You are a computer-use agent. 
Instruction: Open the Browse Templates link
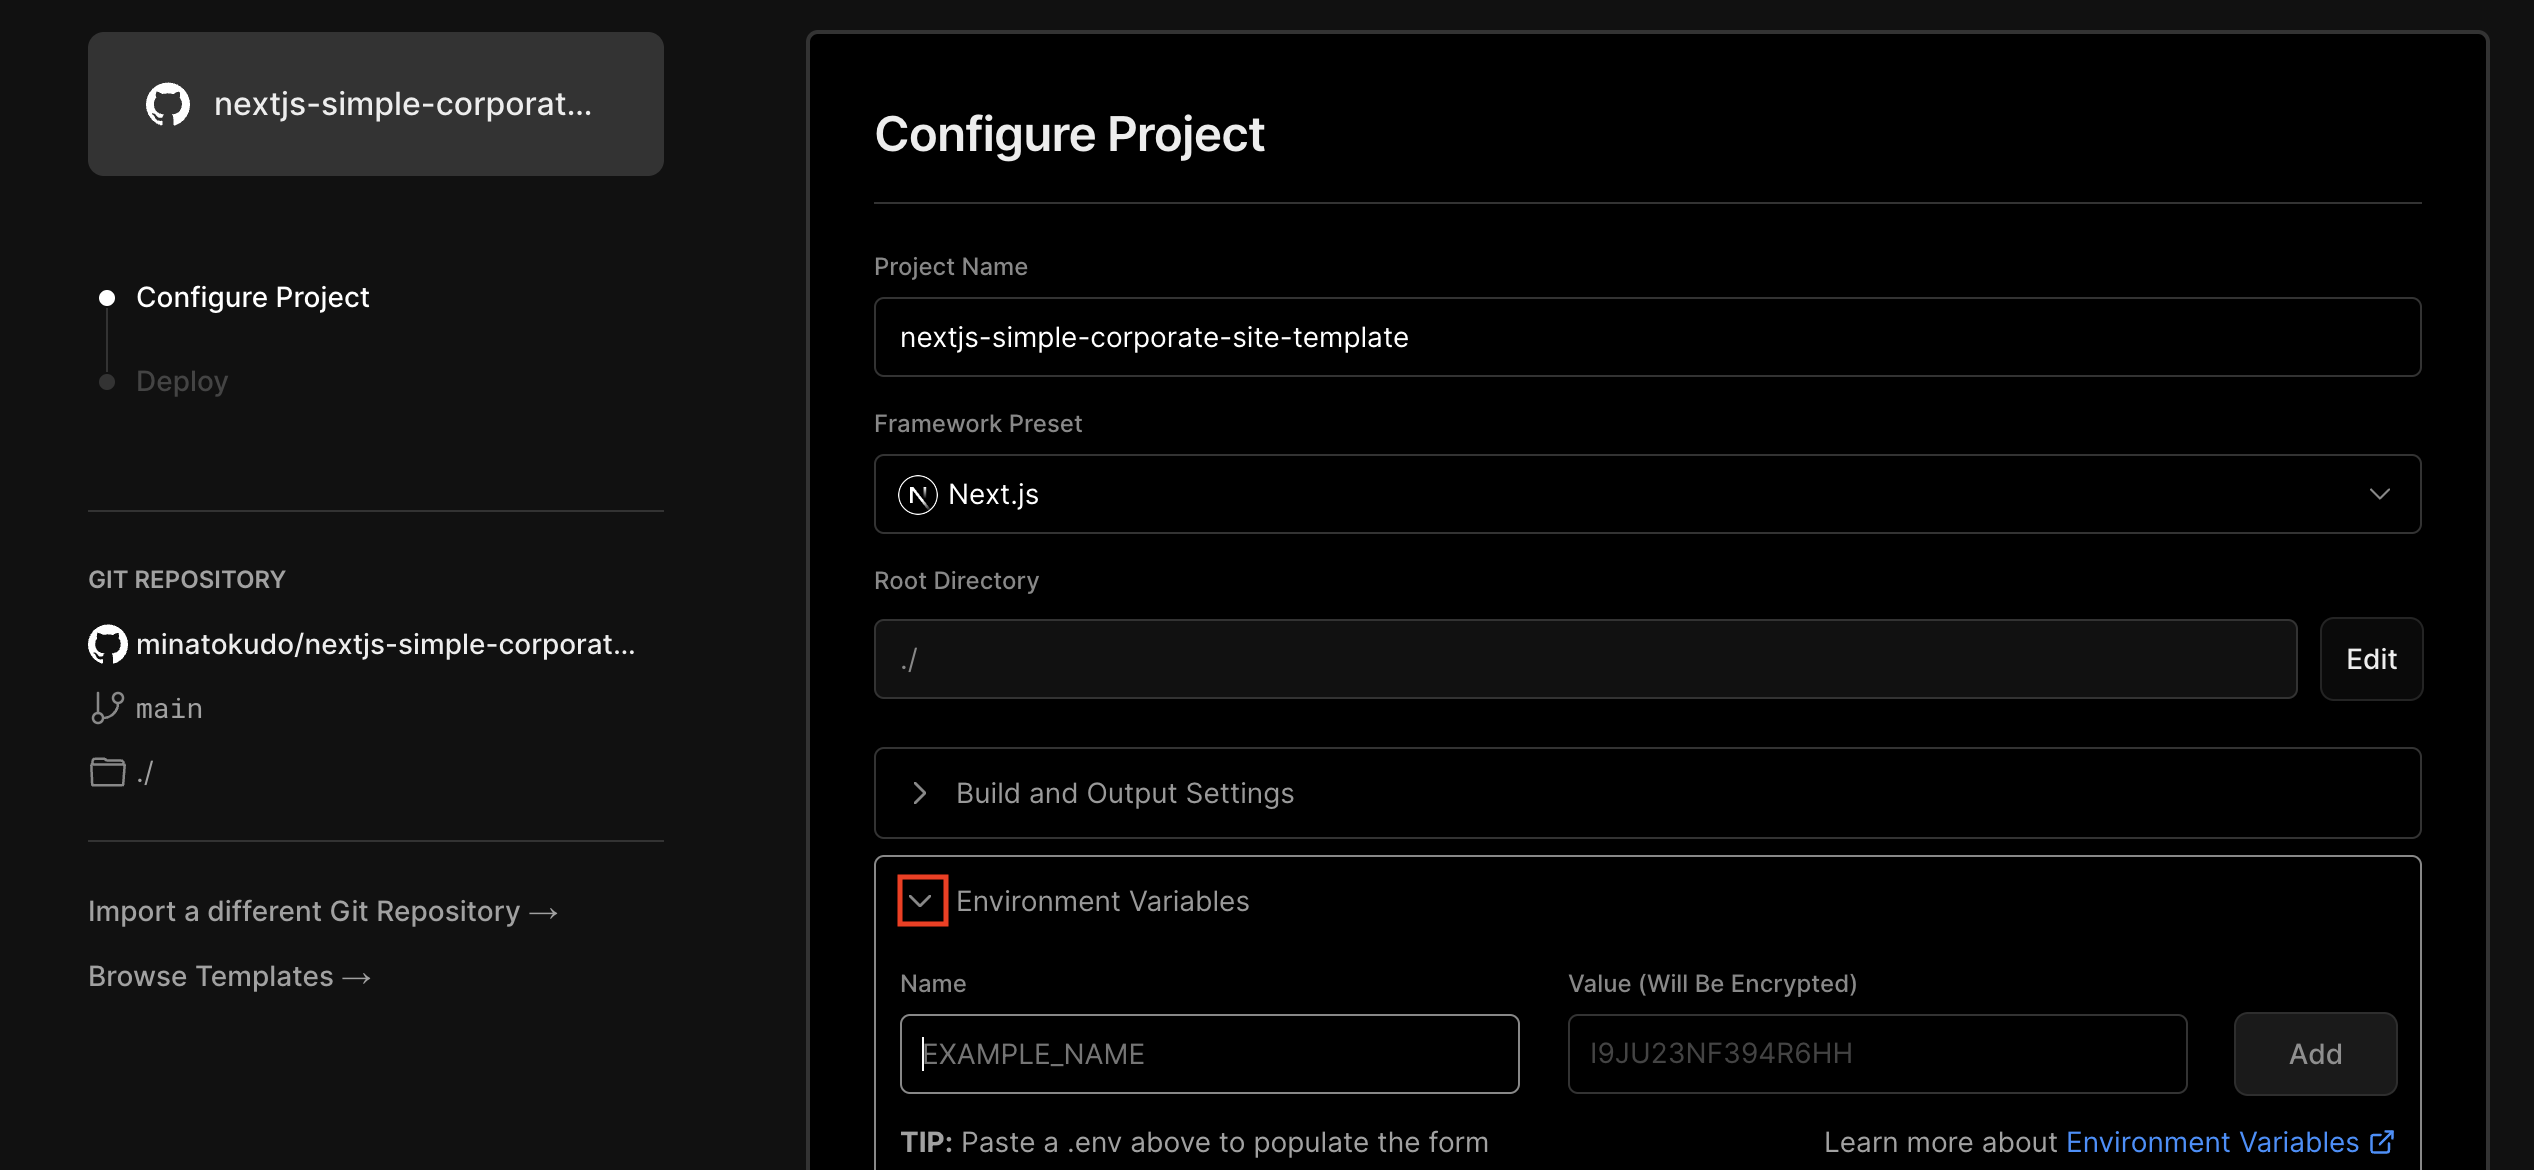point(229,976)
